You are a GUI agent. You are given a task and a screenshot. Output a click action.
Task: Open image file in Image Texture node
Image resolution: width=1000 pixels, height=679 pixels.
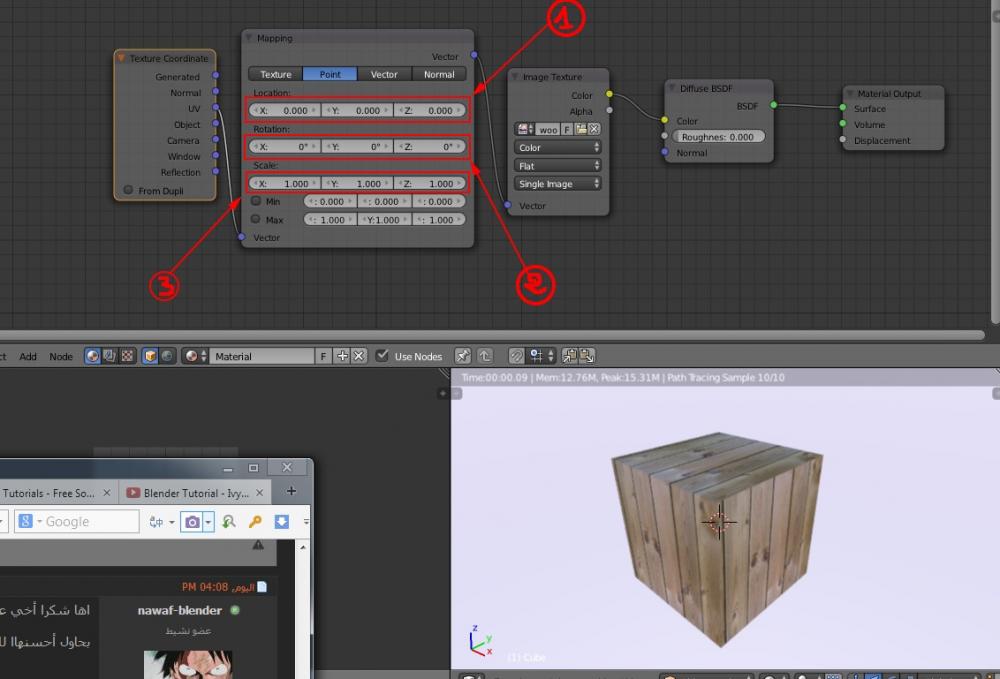pyautogui.click(x=580, y=129)
